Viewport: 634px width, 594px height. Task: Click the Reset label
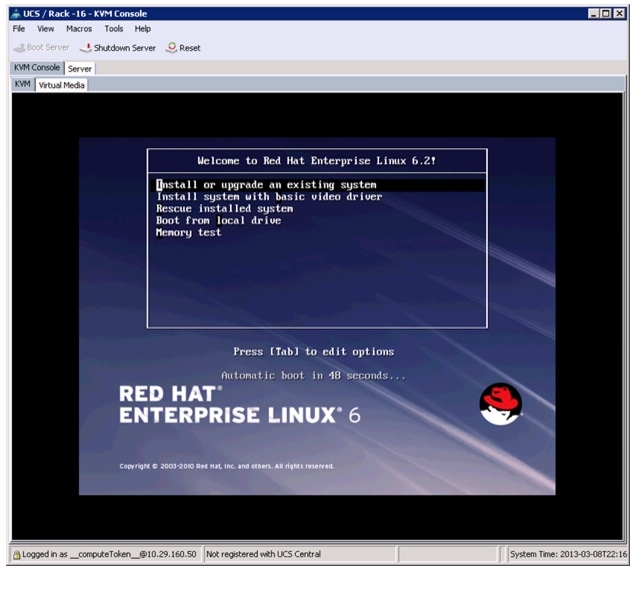pyautogui.click(x=190, y=48)
